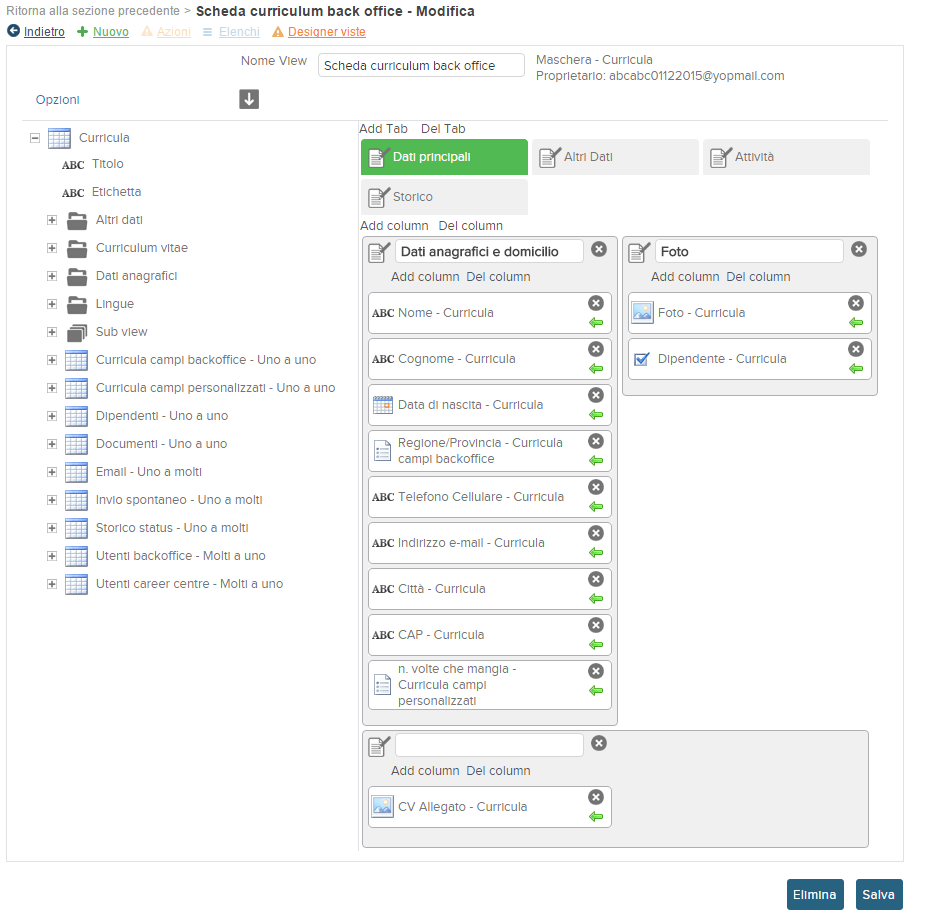
Task: Expand the Curriculum vitae folder
Action: (x=52, y=248)
